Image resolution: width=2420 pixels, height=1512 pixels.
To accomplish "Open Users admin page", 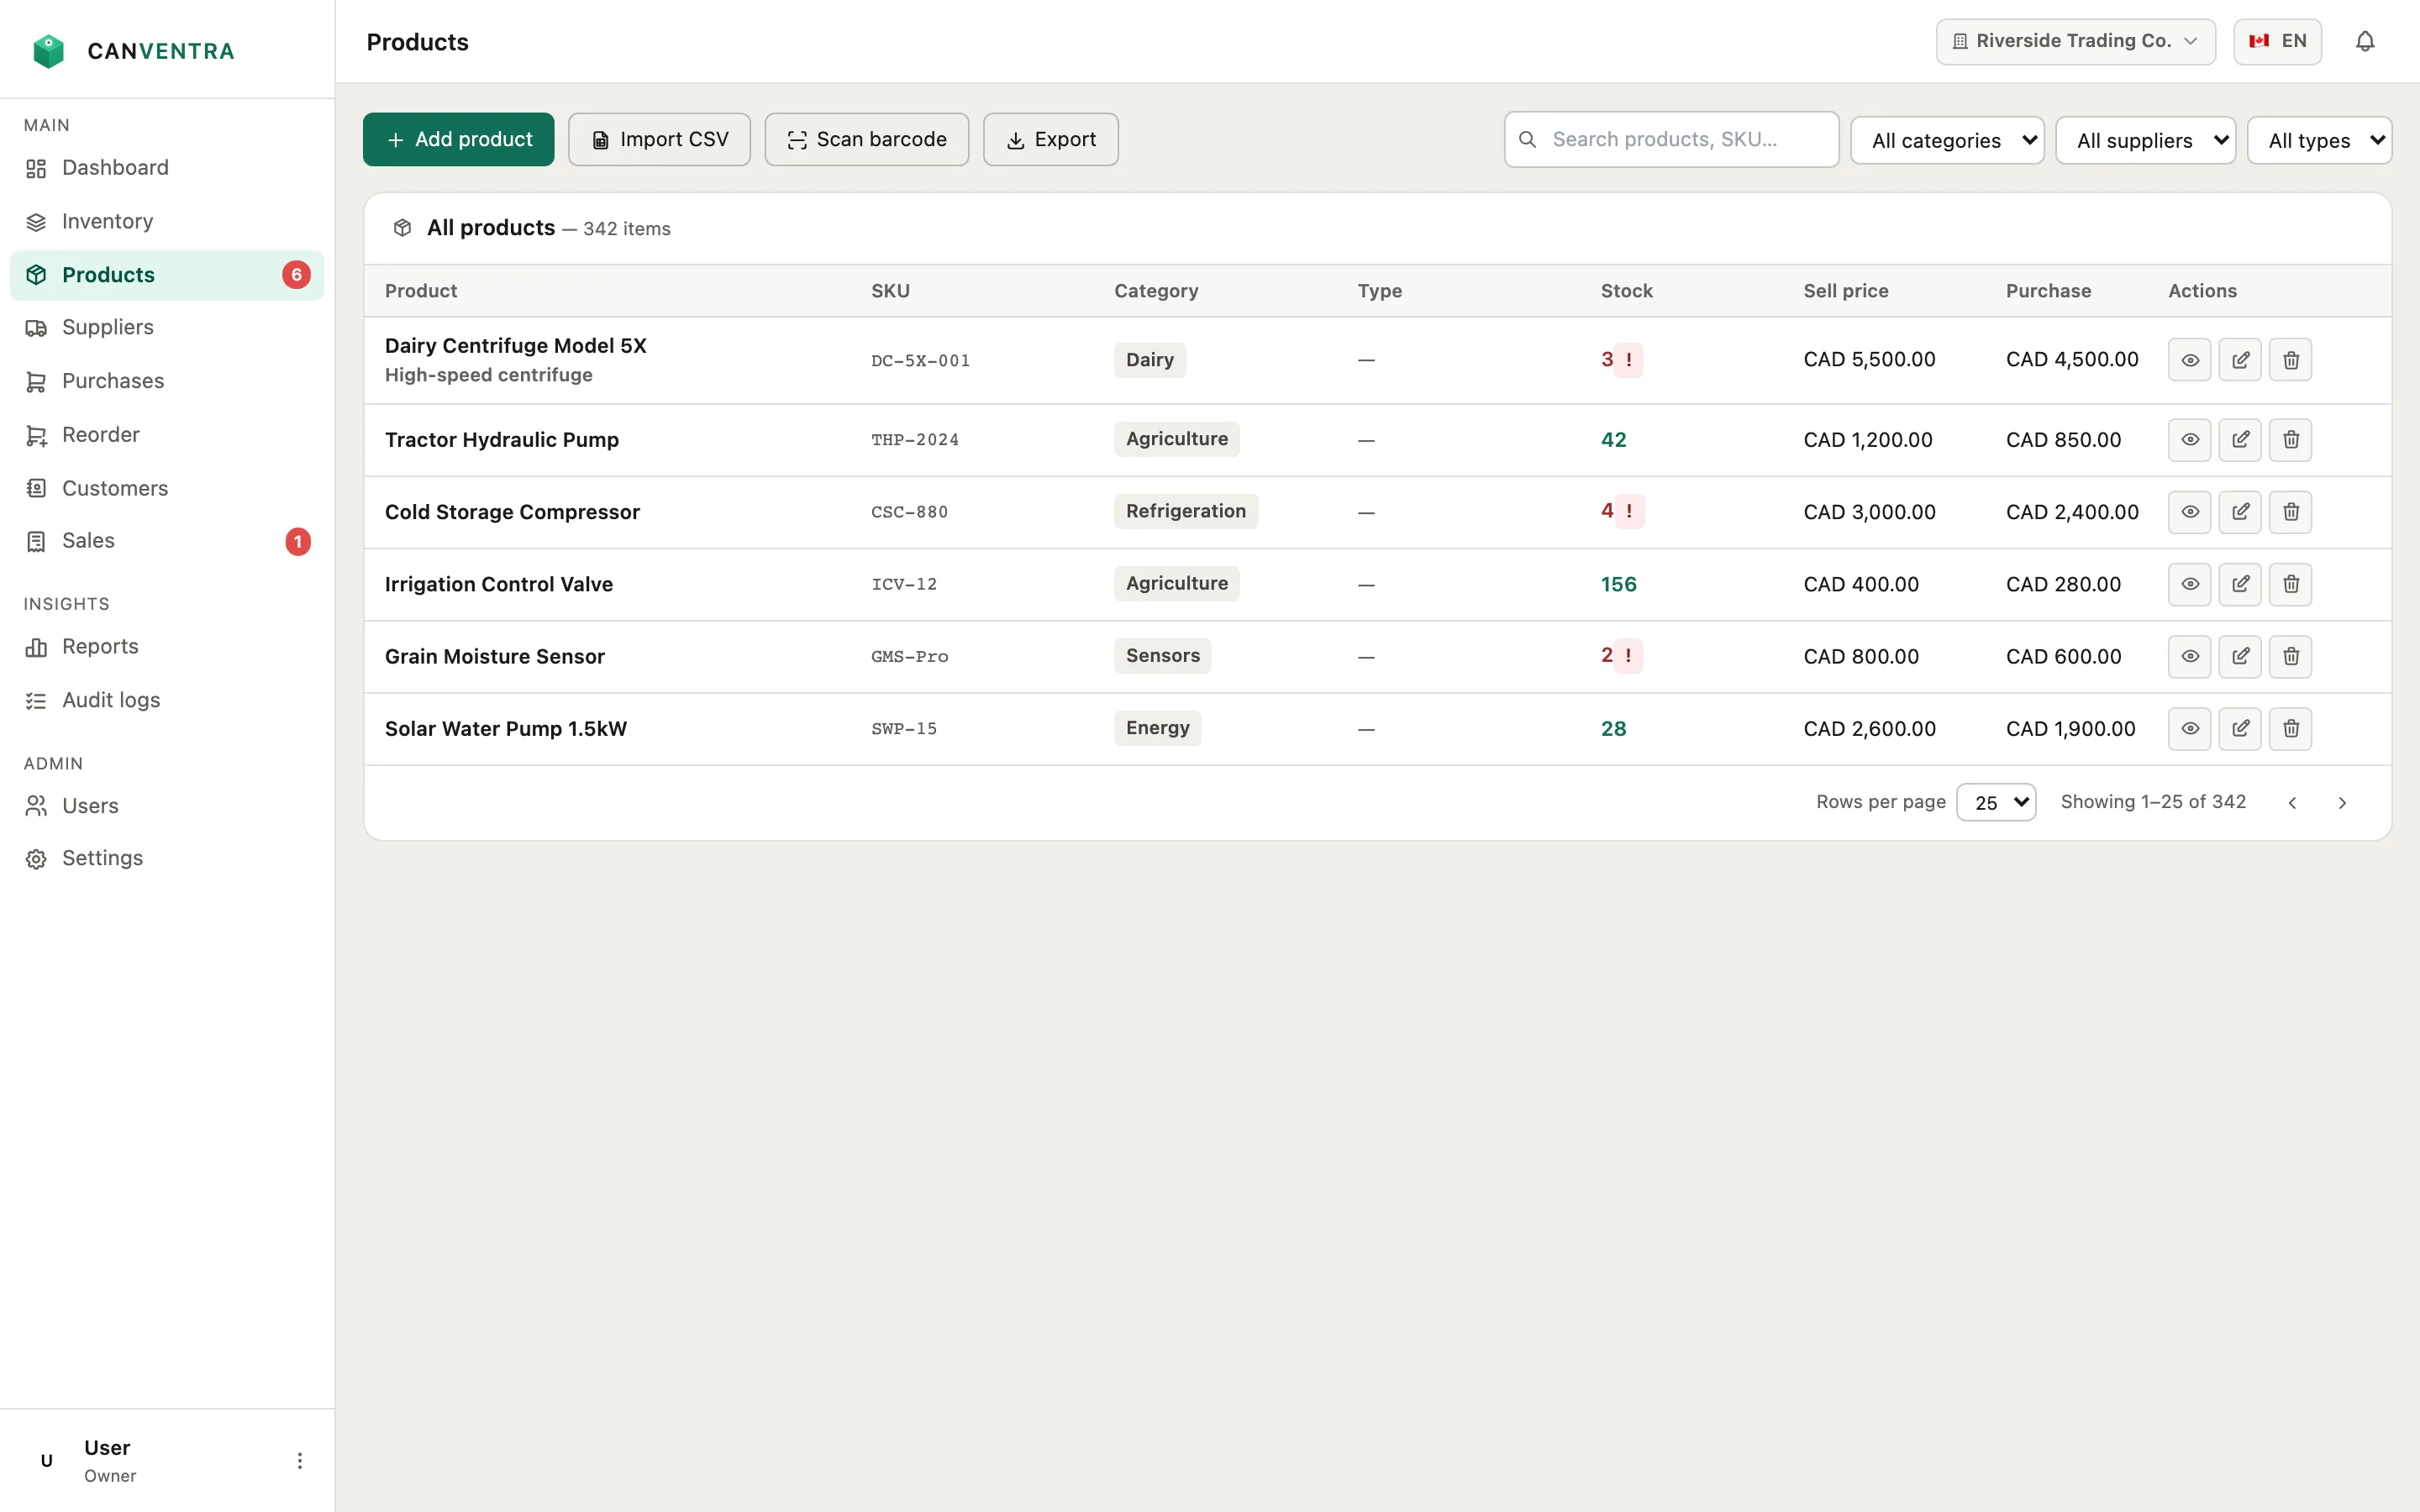I will tap(167, 806).
